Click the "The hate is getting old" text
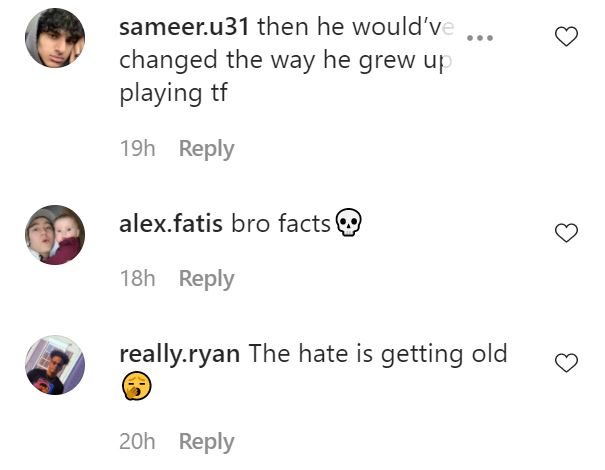 point(378,353)
